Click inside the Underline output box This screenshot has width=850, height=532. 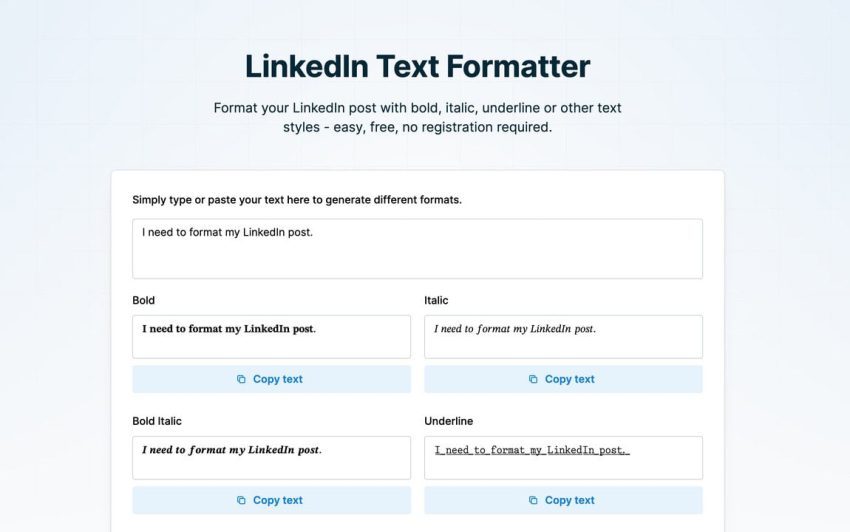tap(563, 458)
